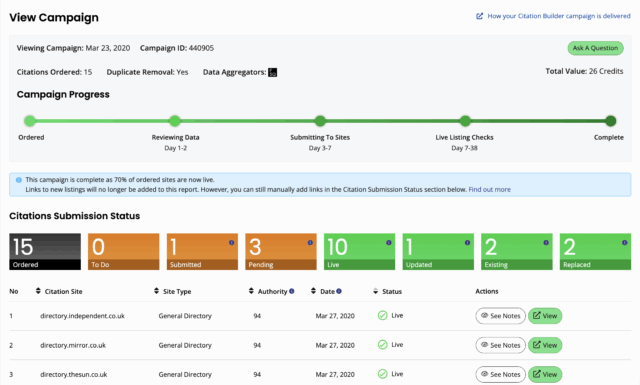View the directory.independent.co.uk listing

(x=545, y=316)
